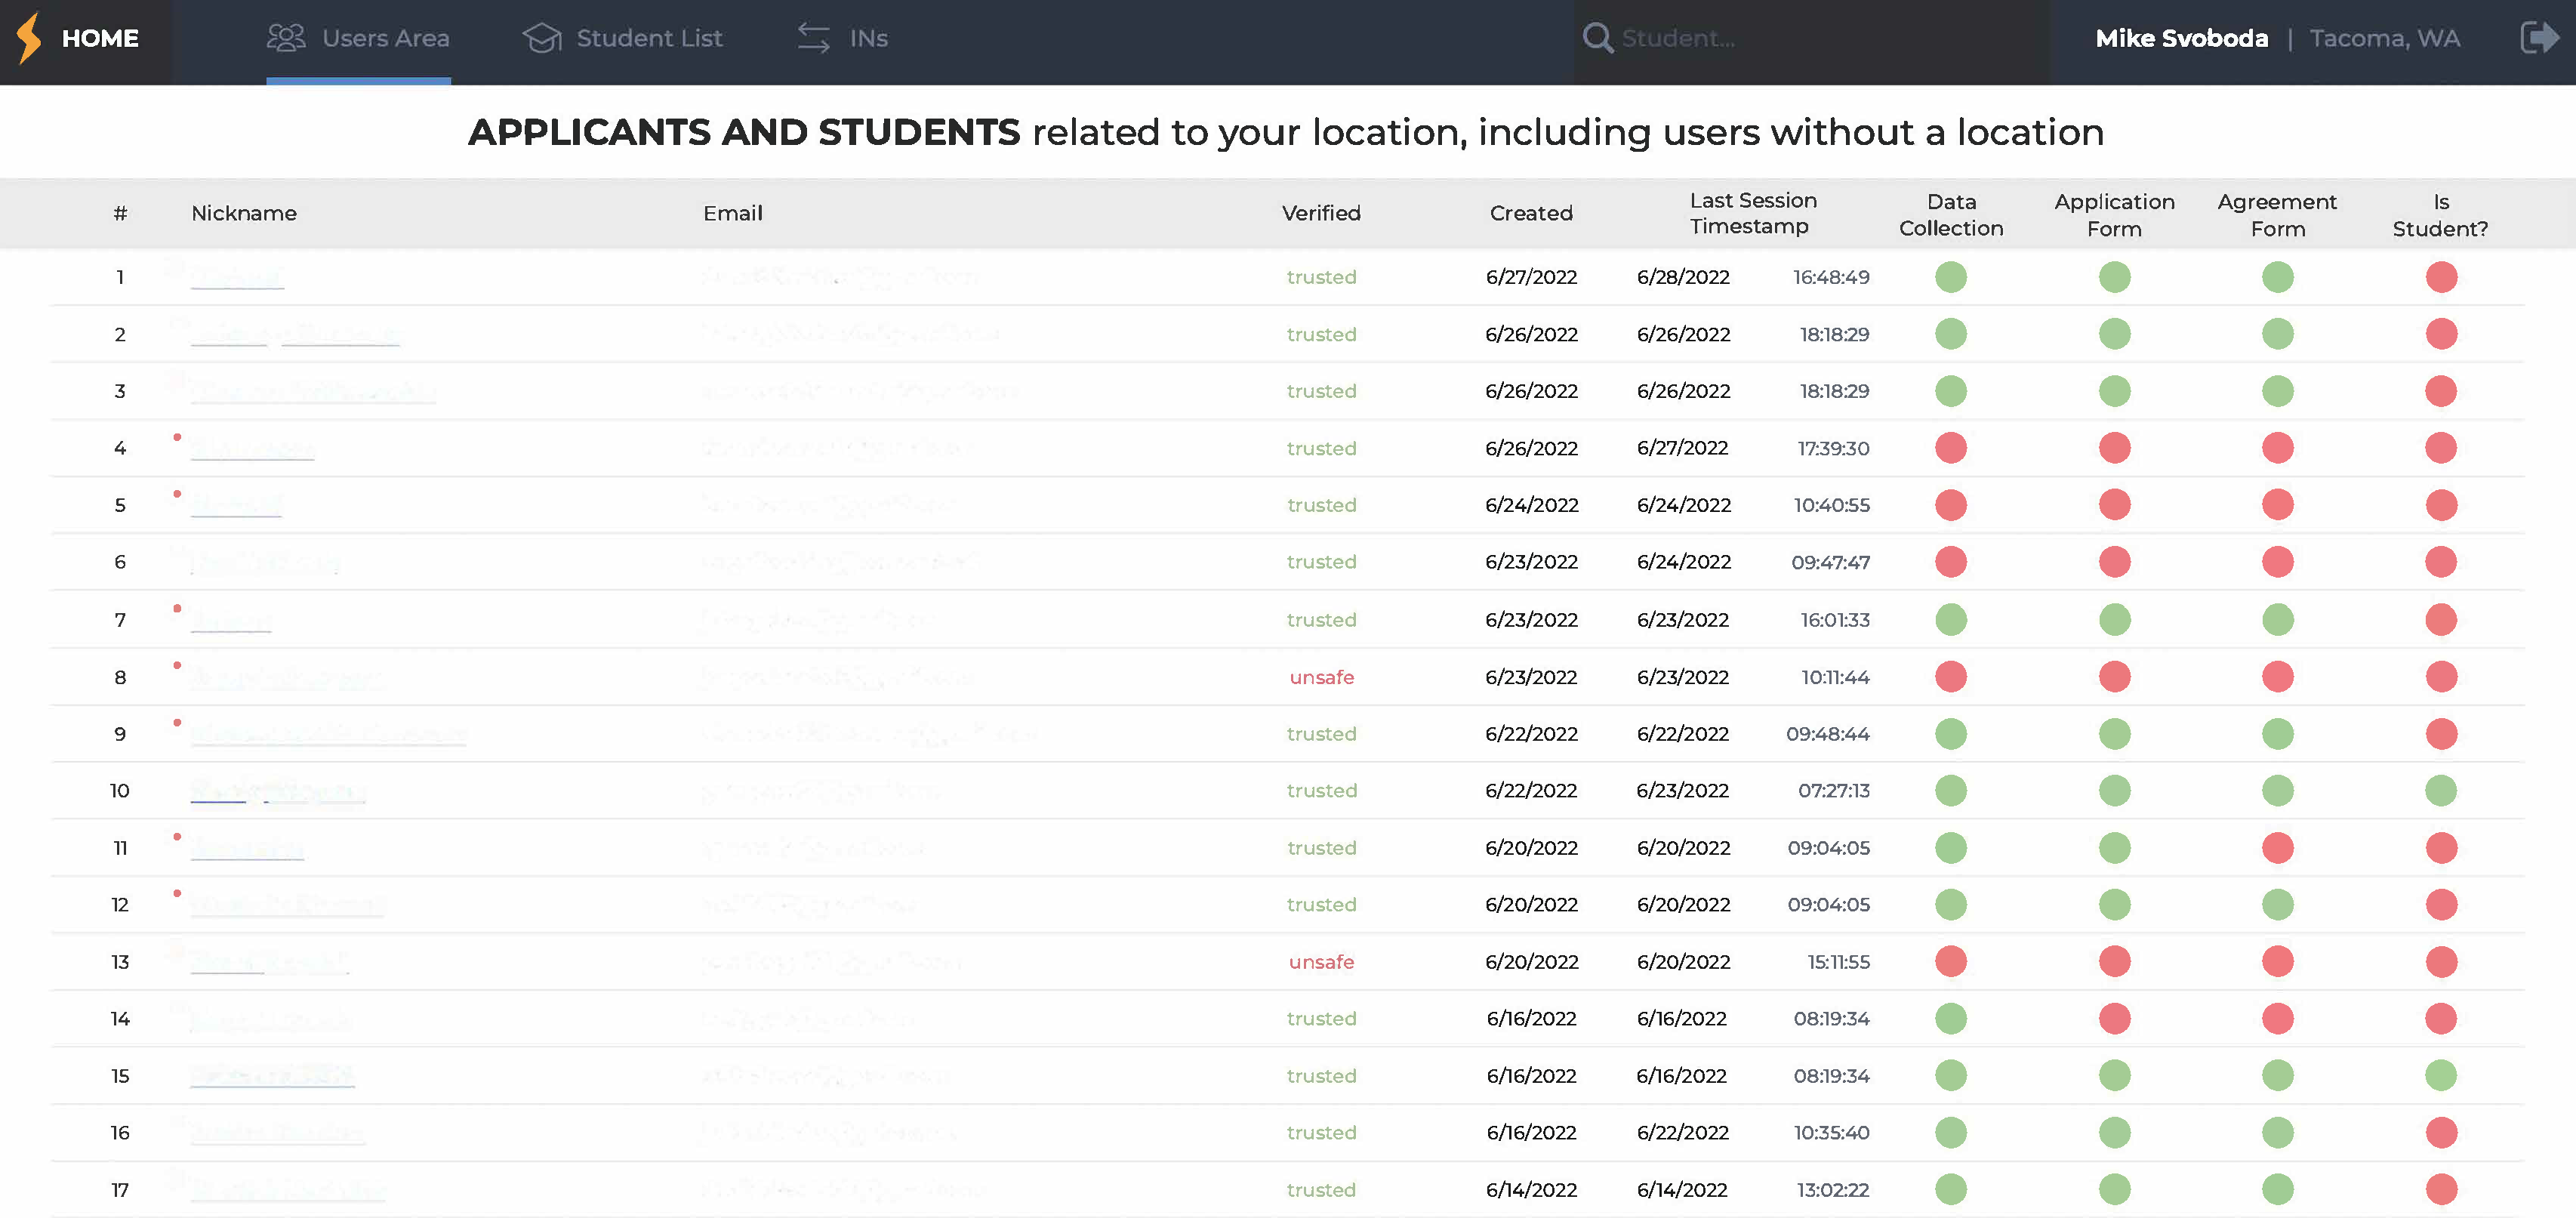Click the search magnifier icon
Viewport: 2576px width, 1218px height.
coord(1597,38)
